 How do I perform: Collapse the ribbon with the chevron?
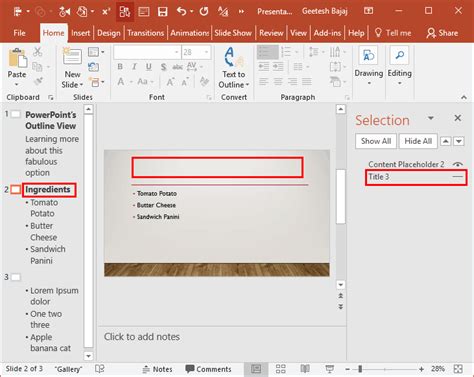point(464,97)
